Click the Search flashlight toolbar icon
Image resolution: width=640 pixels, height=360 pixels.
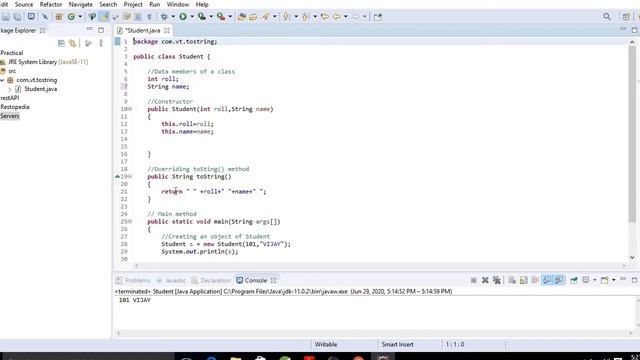[266, 17]
